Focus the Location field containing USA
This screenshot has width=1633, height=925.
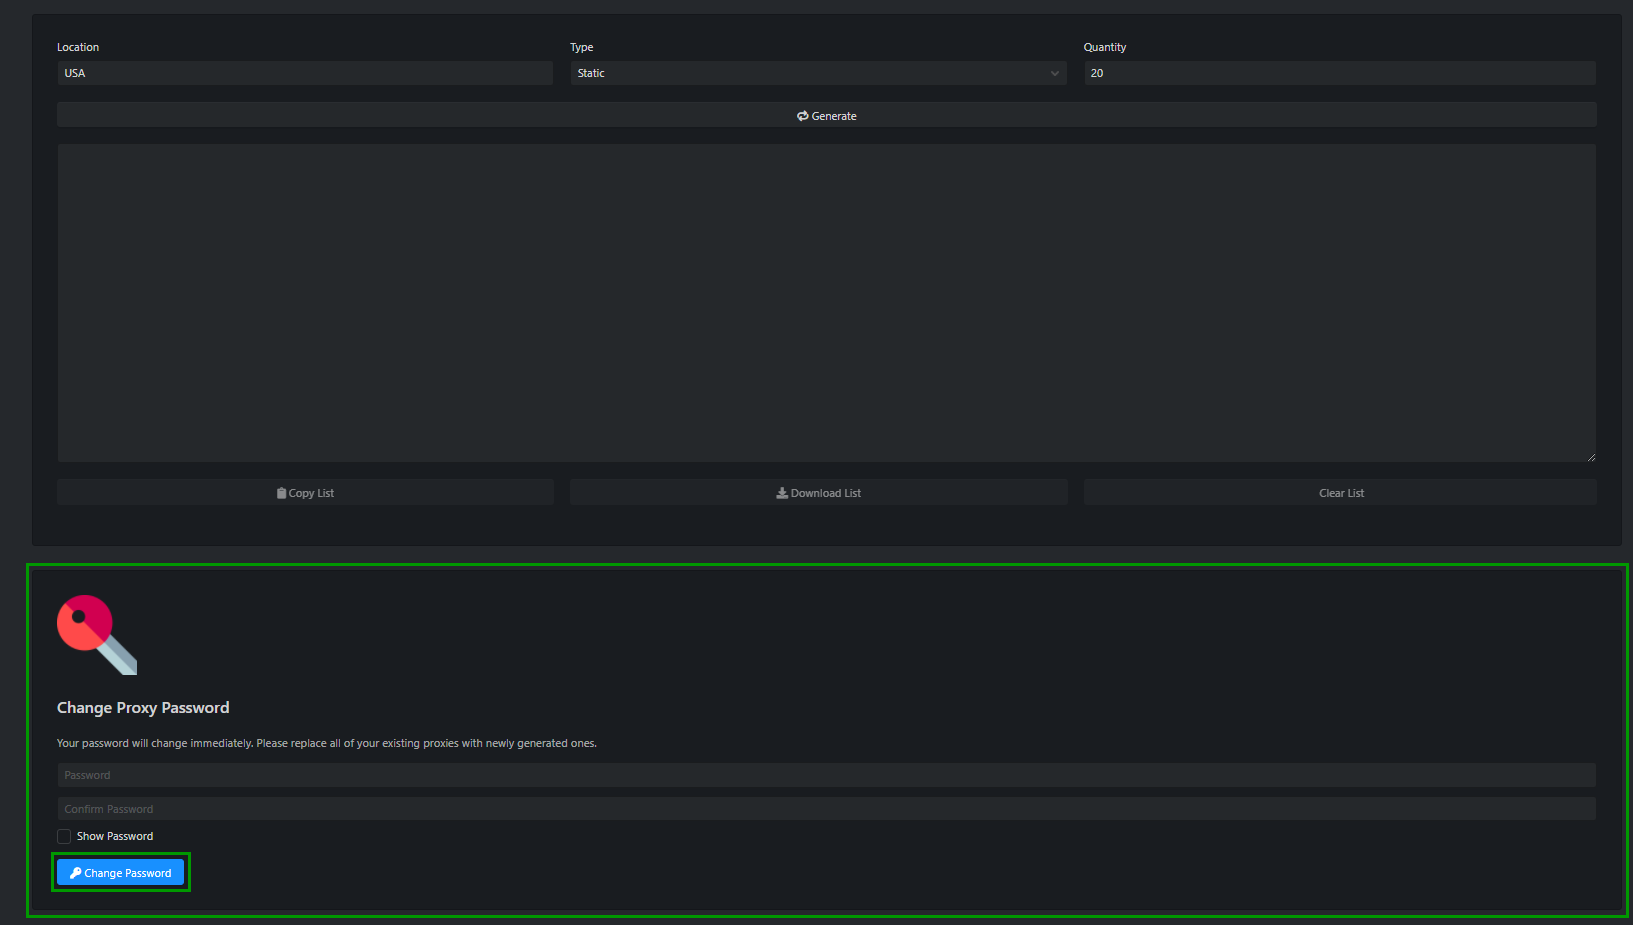point(304,73)
